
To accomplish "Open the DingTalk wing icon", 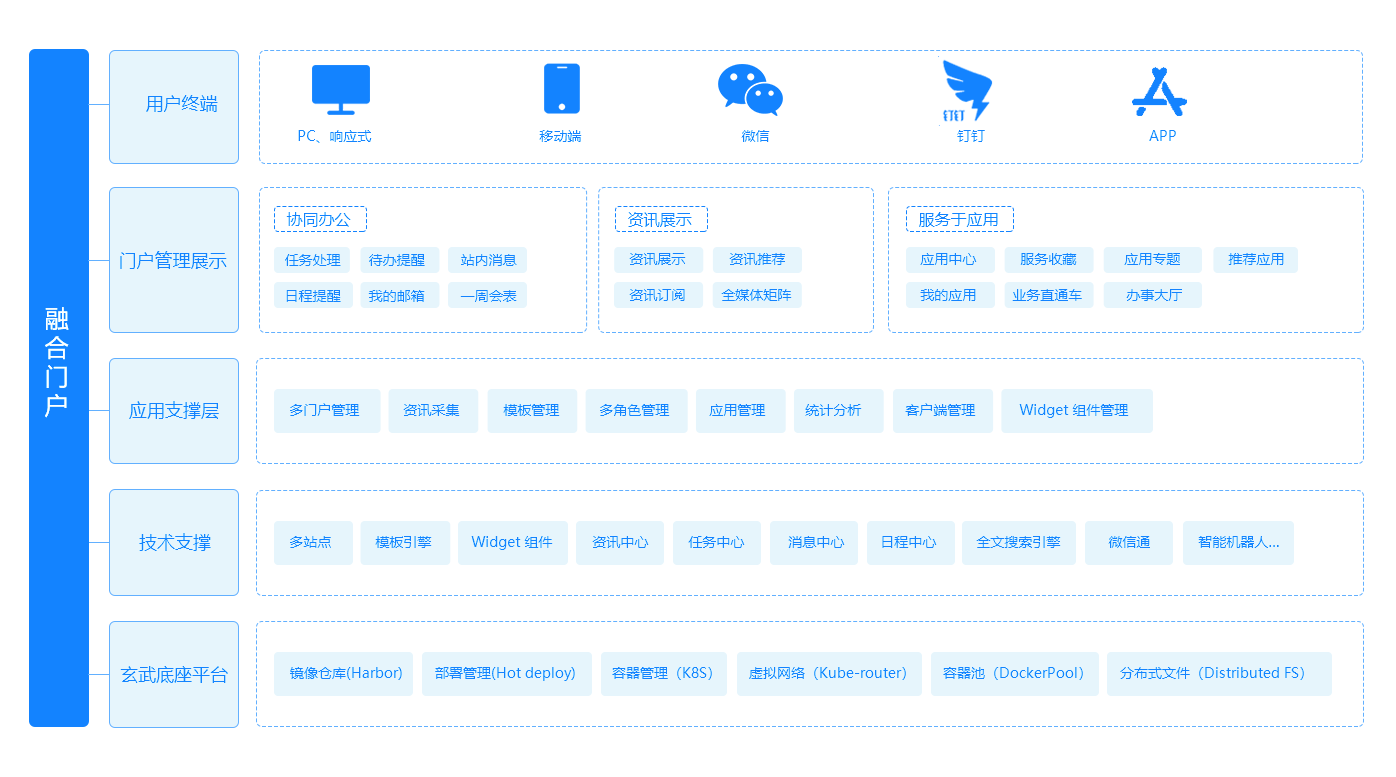I will (966, 91).
